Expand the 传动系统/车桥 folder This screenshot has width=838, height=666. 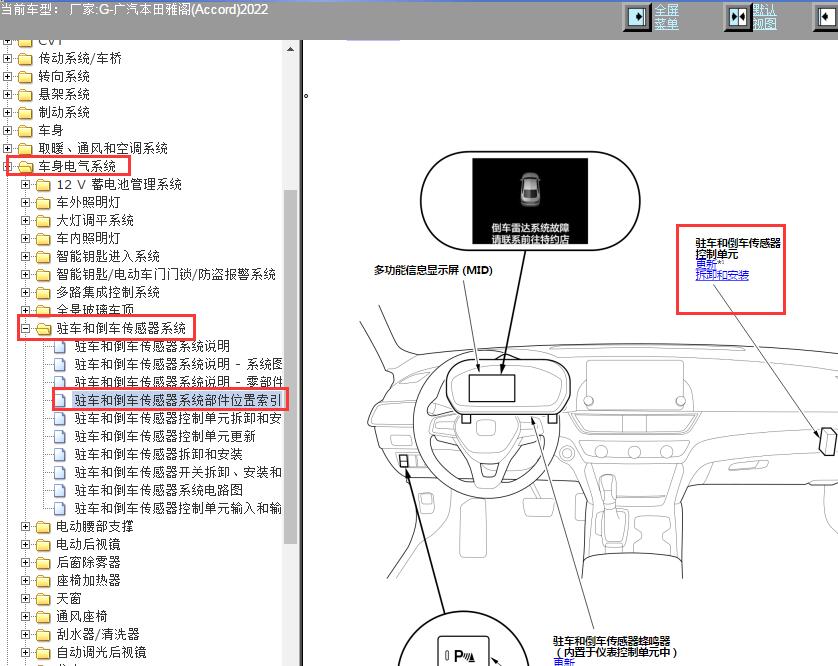(x=7, y=58)
